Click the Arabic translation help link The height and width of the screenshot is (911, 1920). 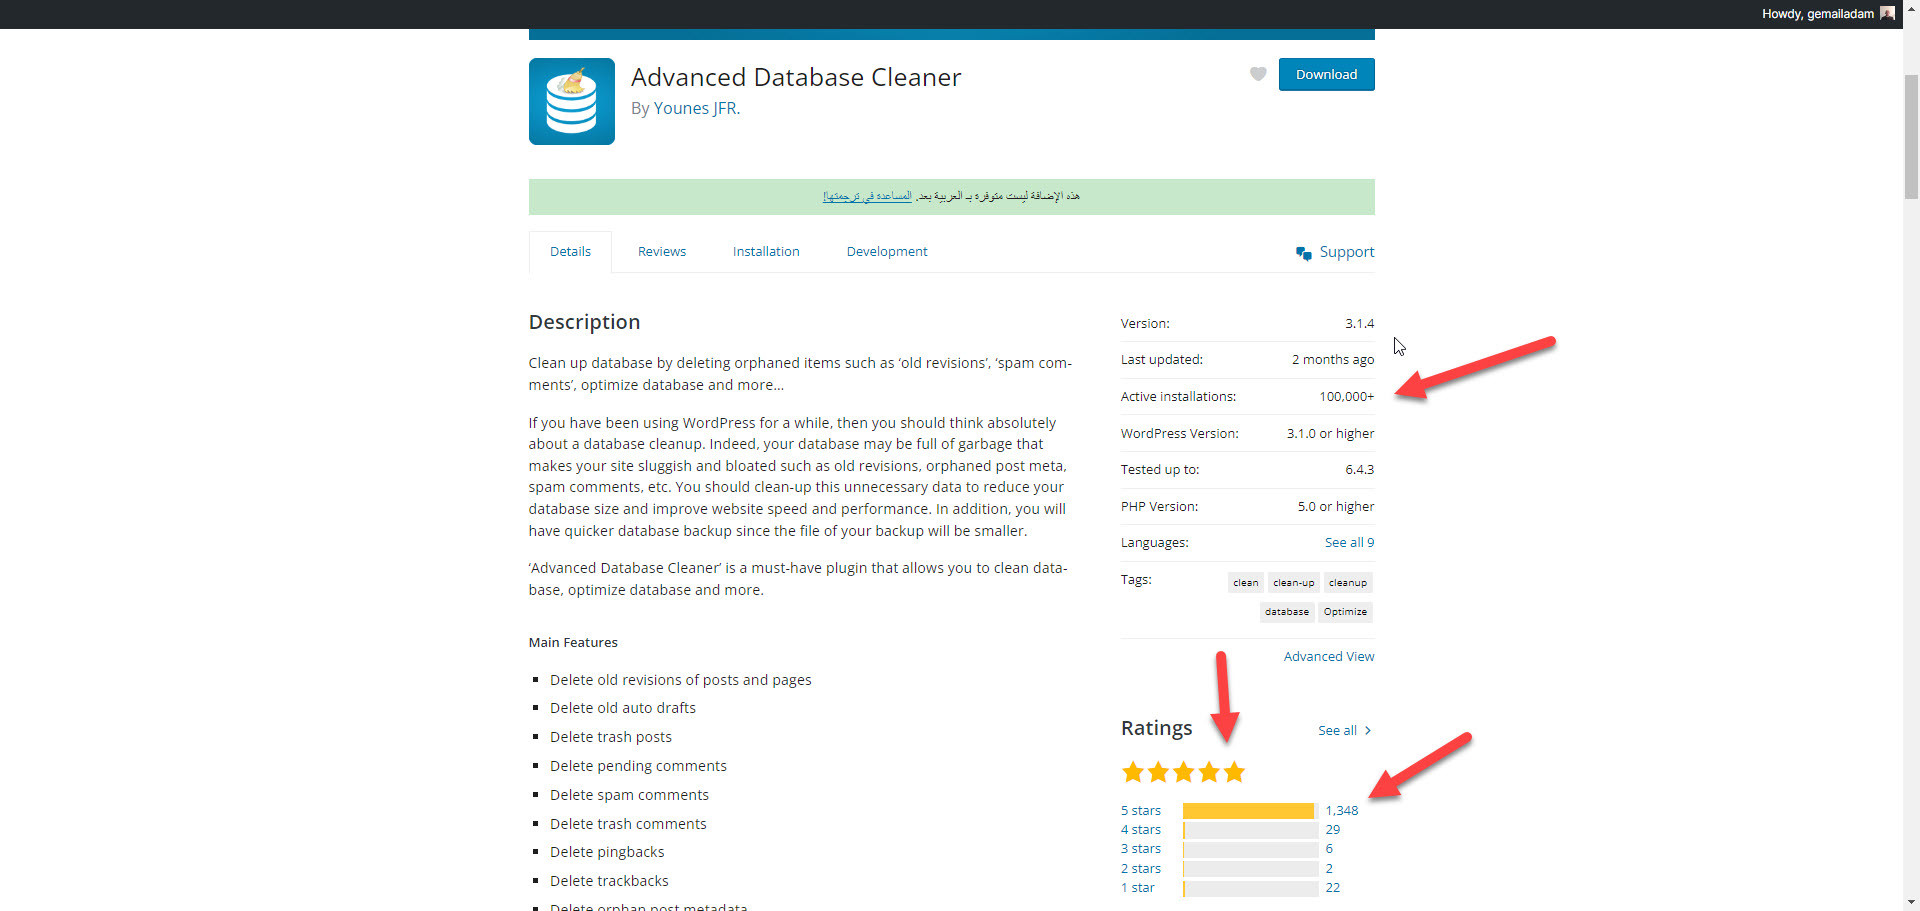pyautogui.click(x=867, y=196)
